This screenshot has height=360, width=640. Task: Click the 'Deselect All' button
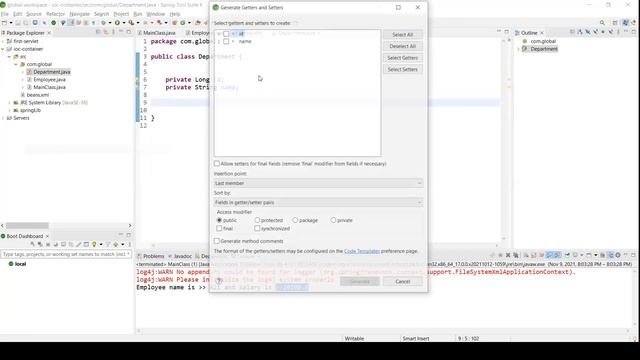tap(402, 46)
